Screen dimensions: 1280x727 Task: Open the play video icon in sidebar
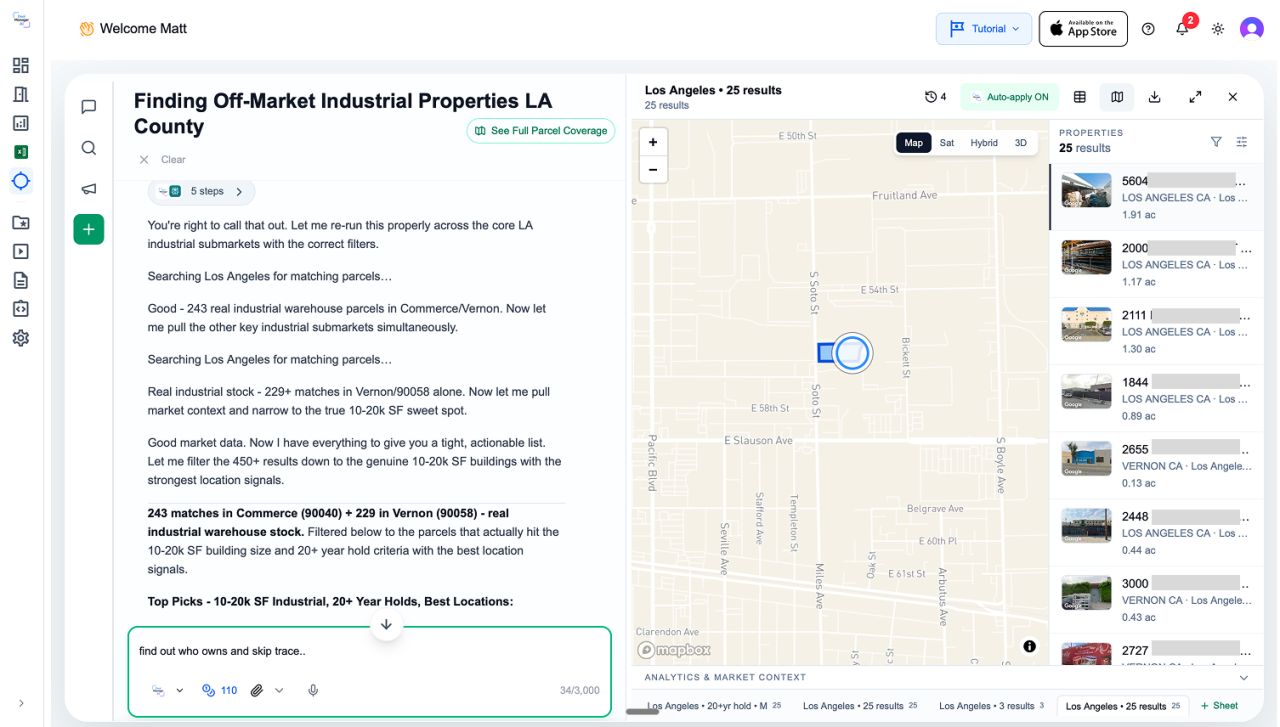pyautogui.click(x=21, y=251)
